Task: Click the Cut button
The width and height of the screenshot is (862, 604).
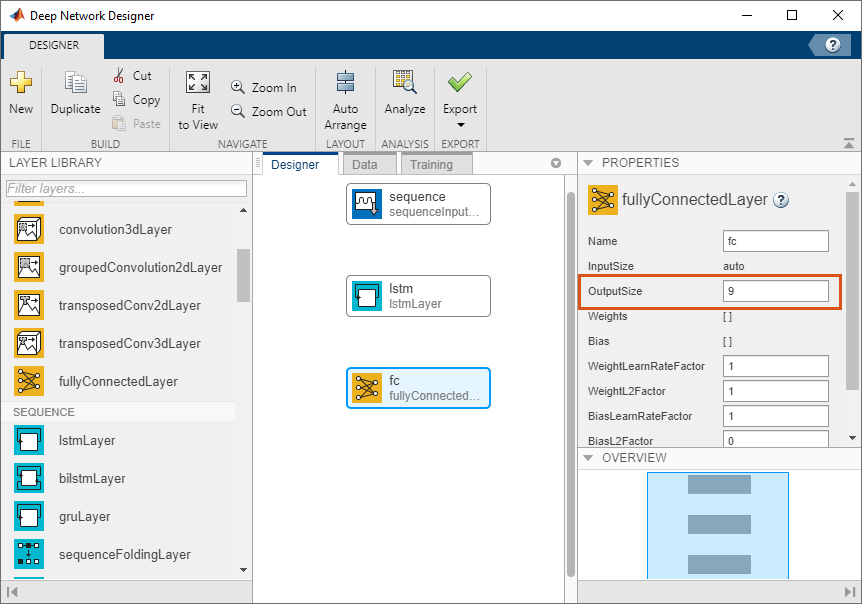Action: click(133, 76)
